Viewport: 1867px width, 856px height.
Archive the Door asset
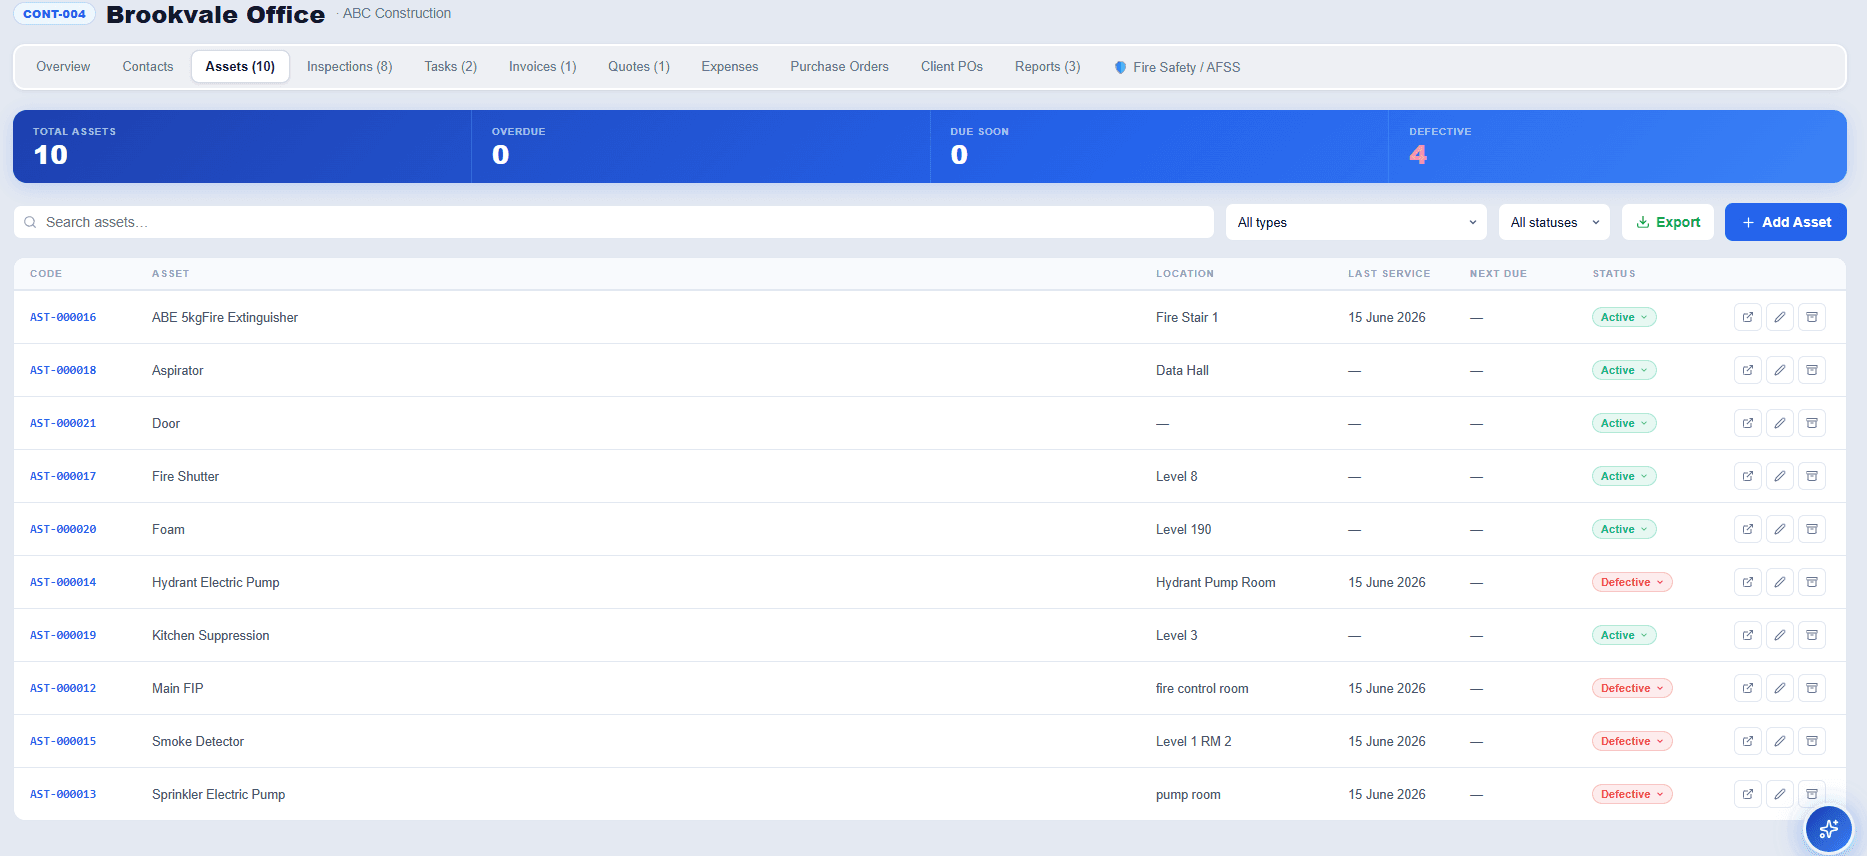coord(1812,423)
